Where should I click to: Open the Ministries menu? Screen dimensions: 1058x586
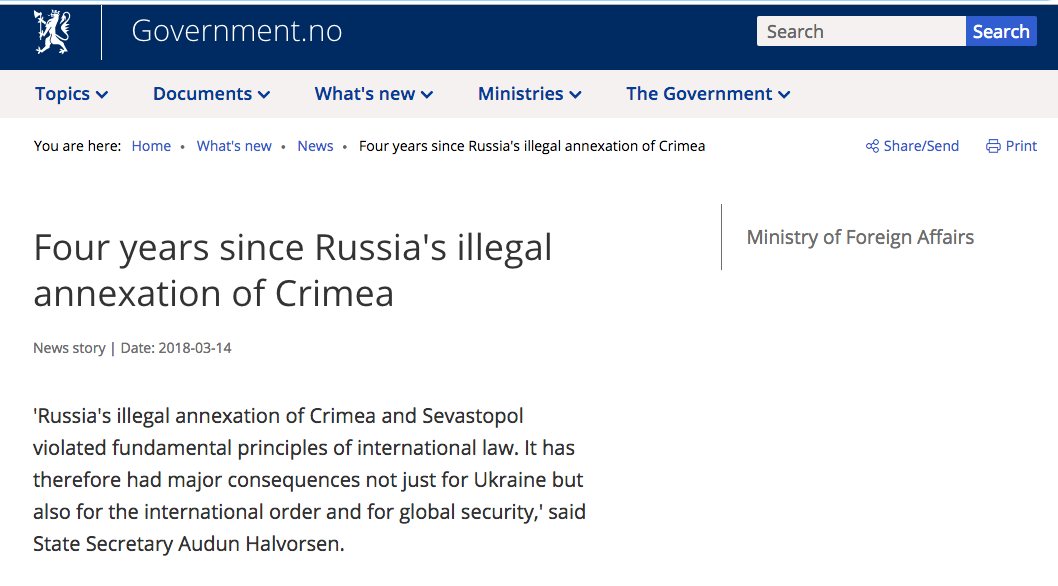click(x=520, y=94)
